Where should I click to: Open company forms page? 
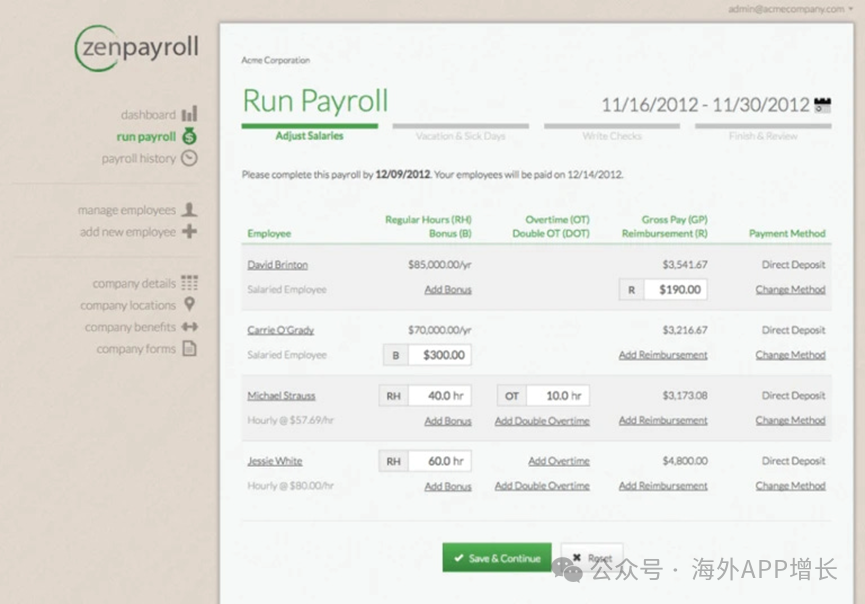tap(136, 349)
